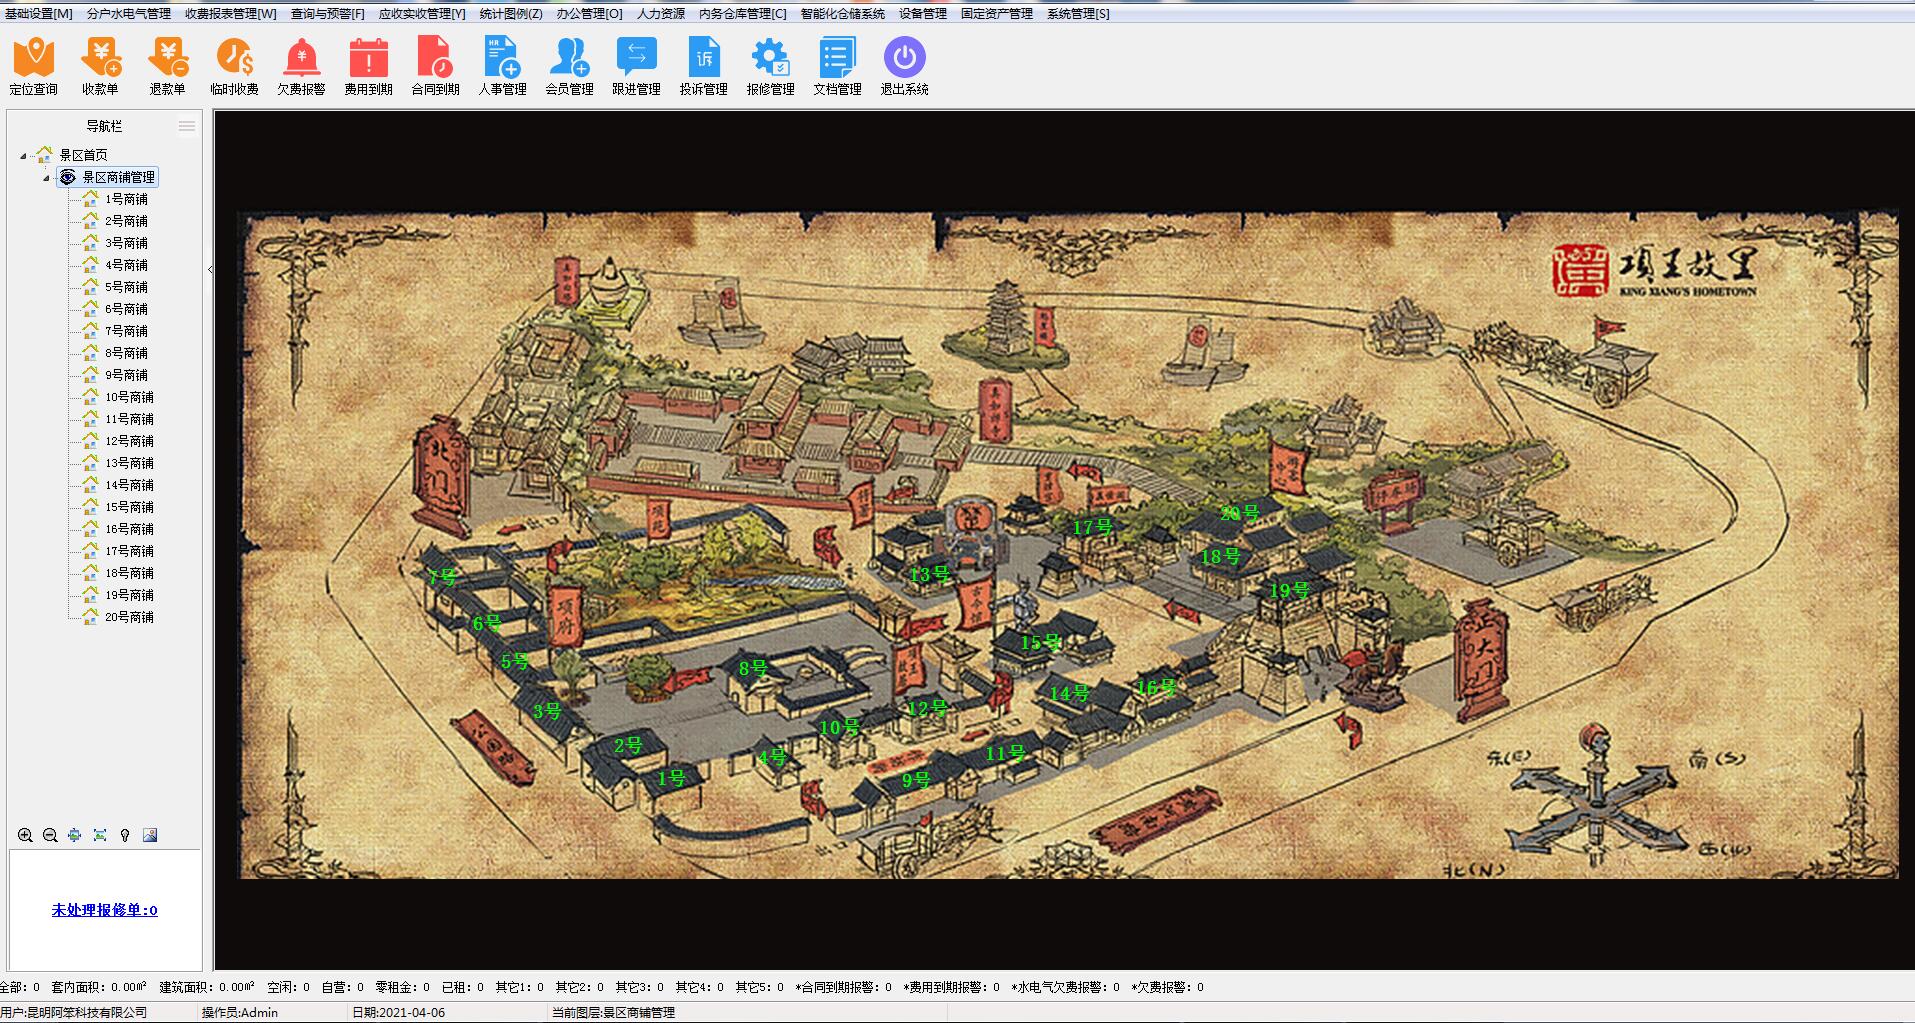
Task: Select 2号商铺 in the tree
Action: pos(126,221)
